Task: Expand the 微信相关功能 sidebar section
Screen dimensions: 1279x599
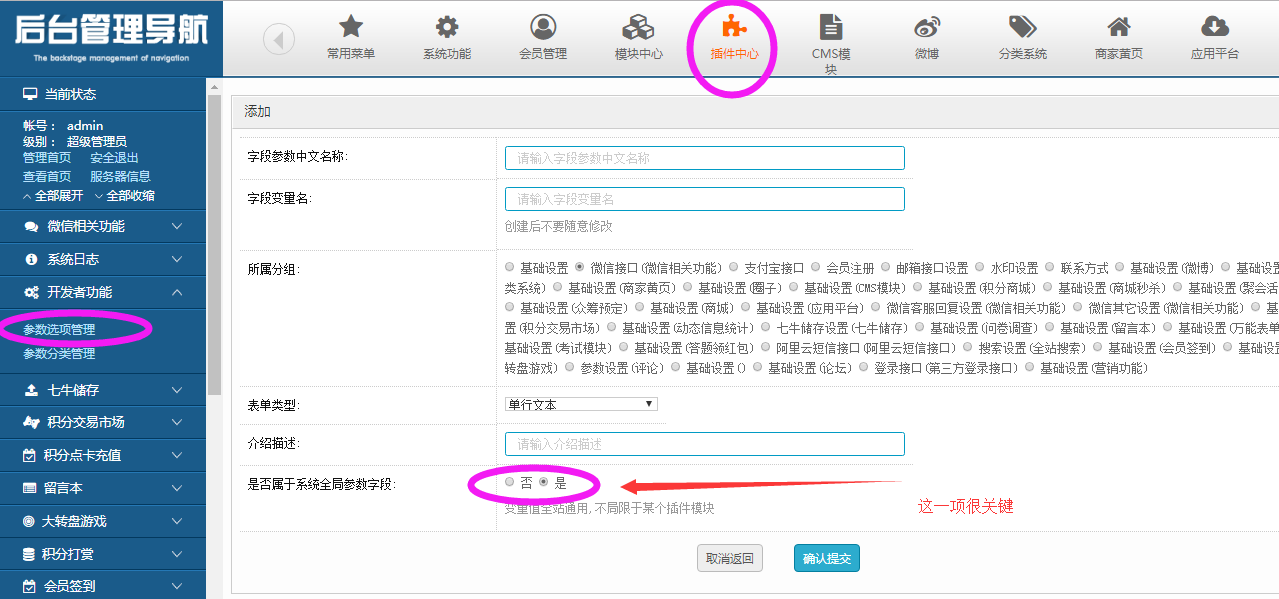Action: [103, 226]
